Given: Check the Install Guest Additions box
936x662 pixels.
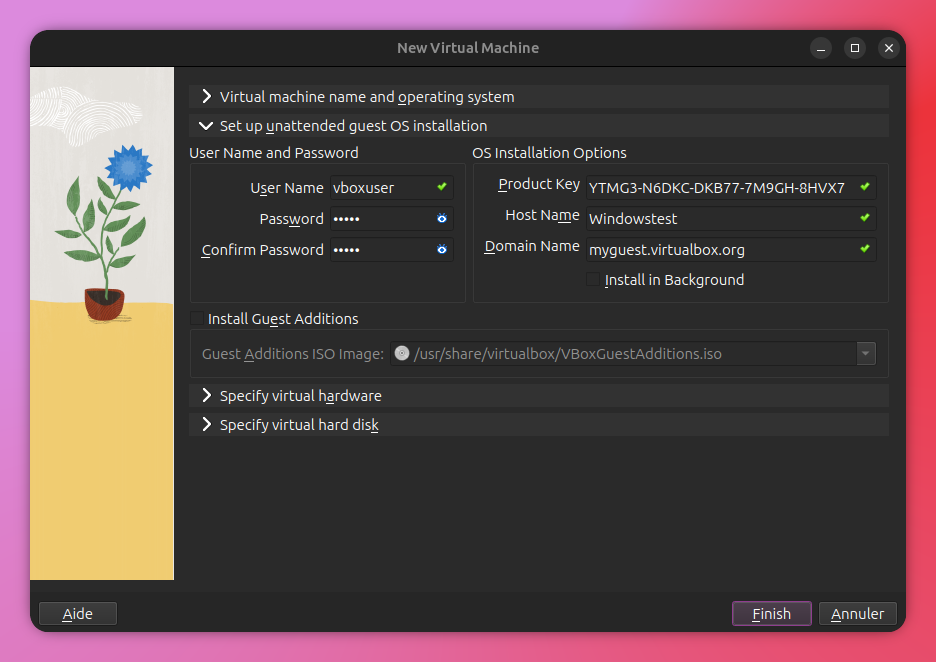Looking at the screenshot, I should (x=197, y=319).
